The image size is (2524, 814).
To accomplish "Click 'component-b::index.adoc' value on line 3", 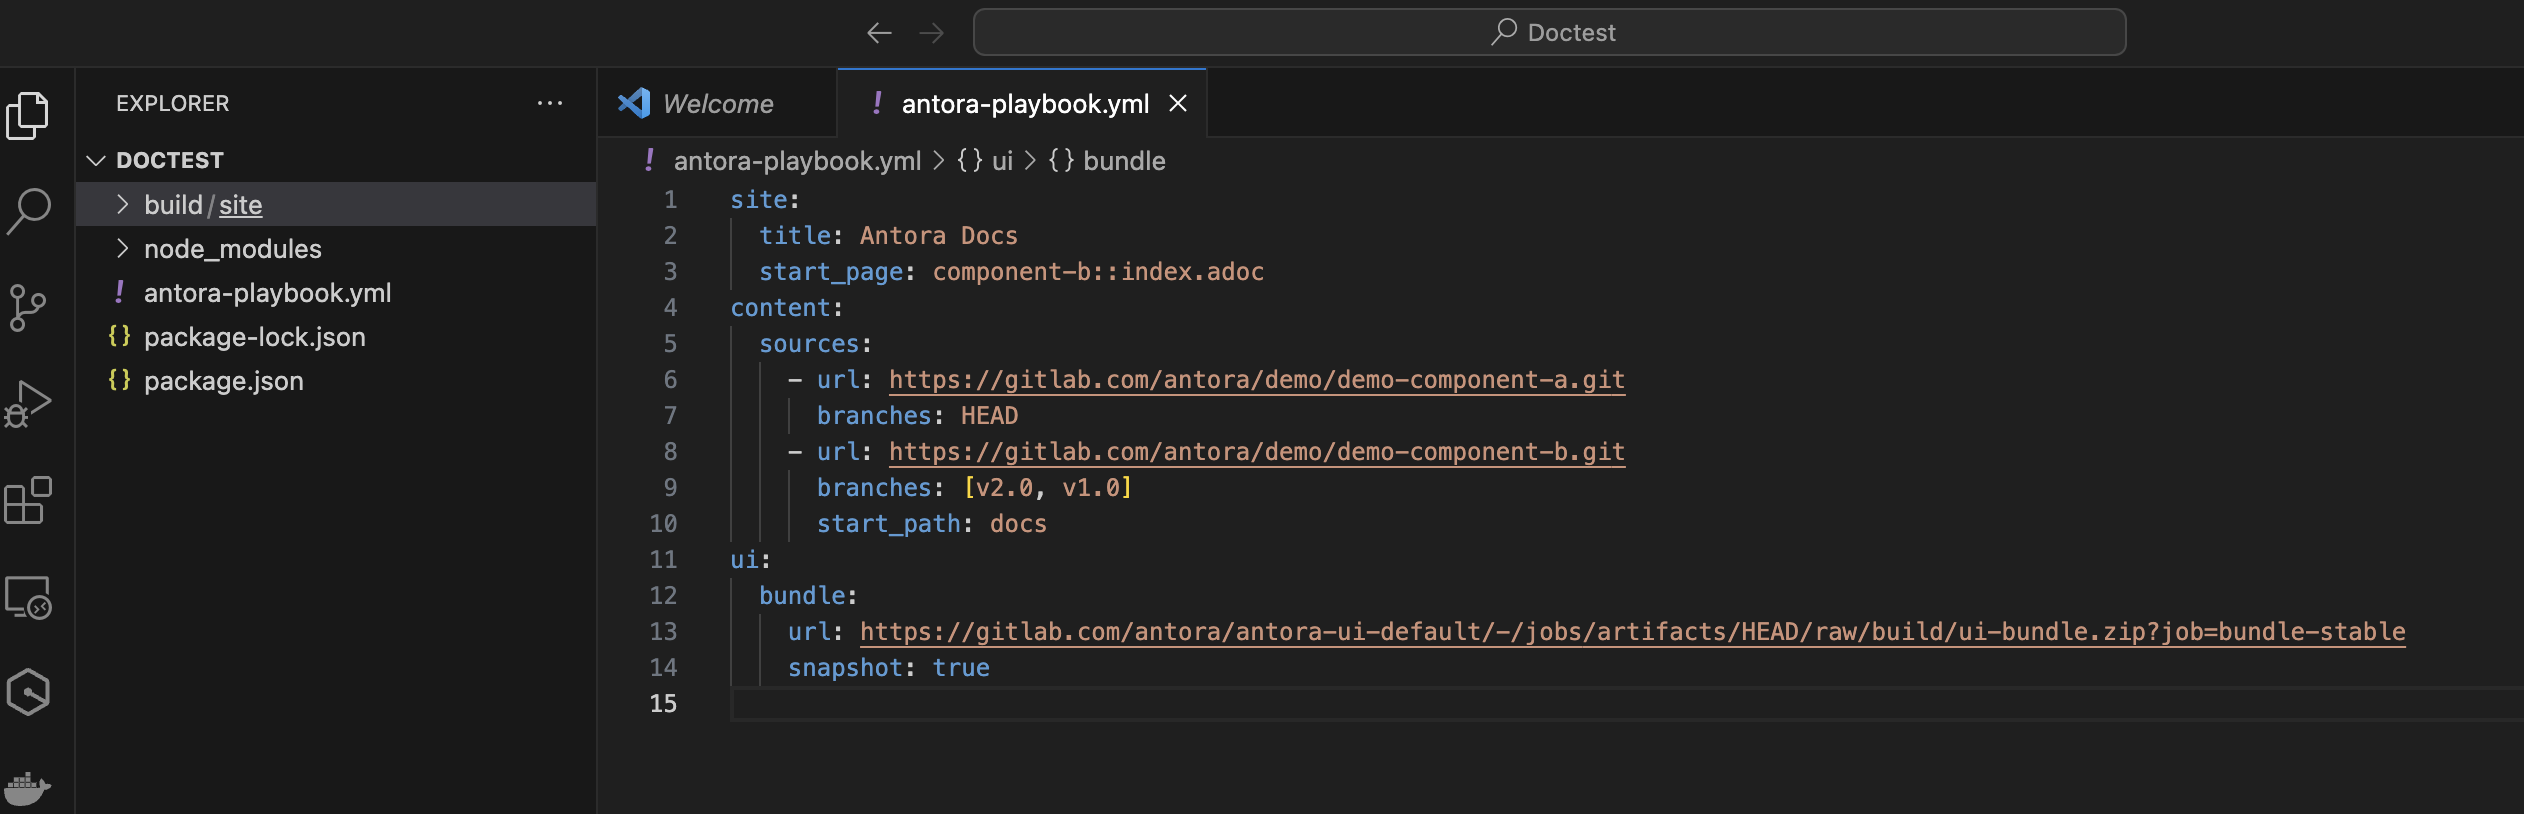I will 1098,271.
